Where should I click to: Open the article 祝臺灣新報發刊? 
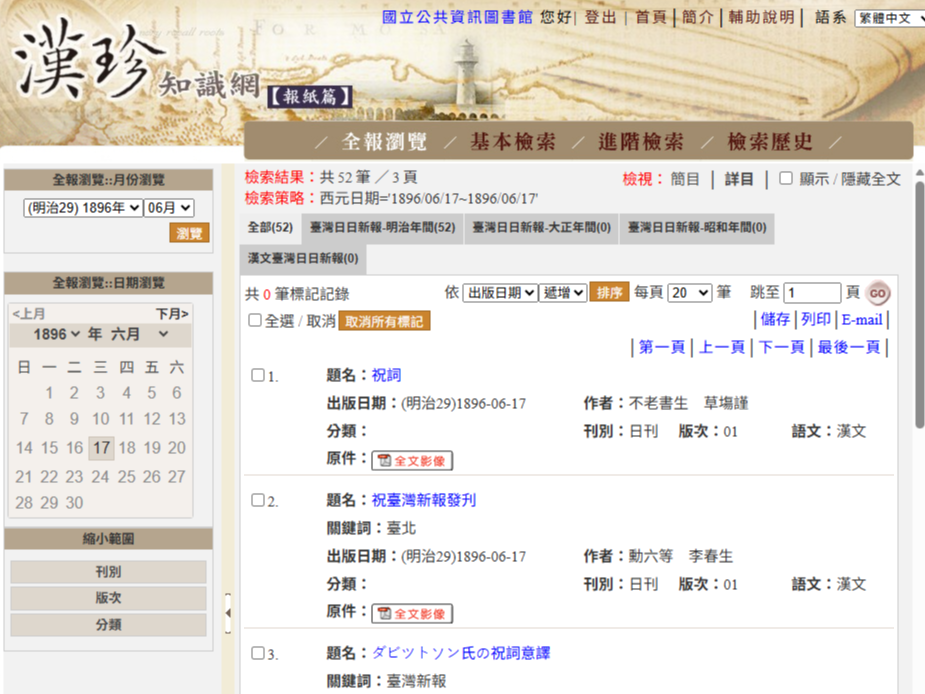click(x=424, y=500)
